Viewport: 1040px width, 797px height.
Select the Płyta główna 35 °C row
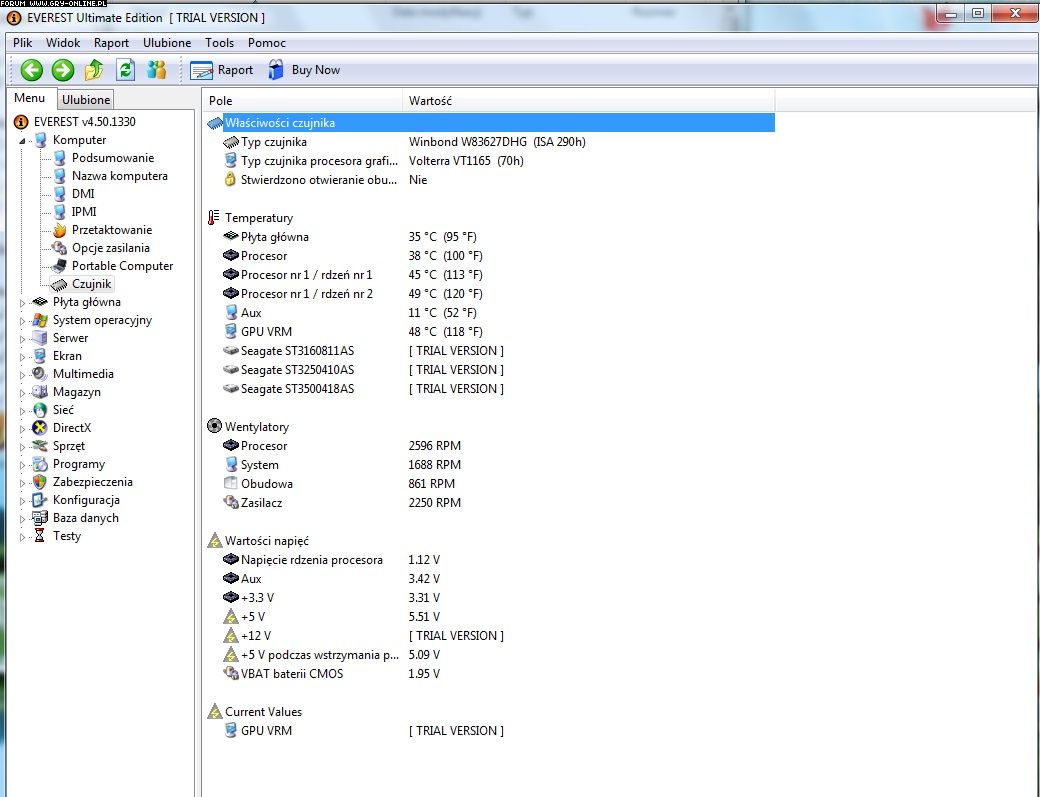coord(491,237)
